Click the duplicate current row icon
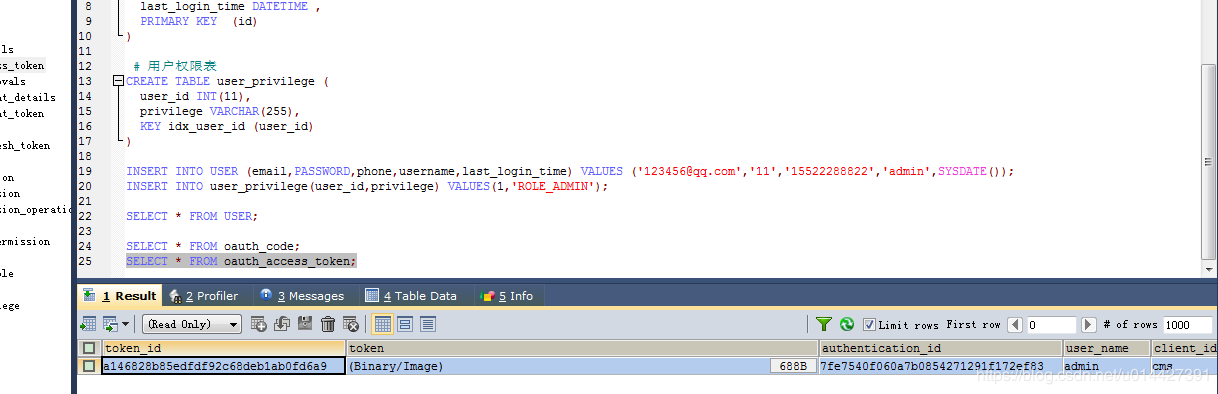1218x394 pixels. coord(282,324)
